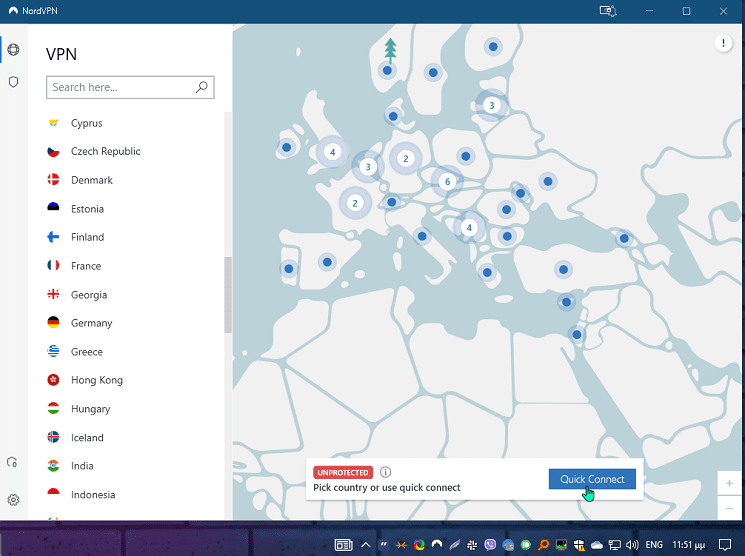This screenshot has height=556, width=745.
Task: Click the exclamation notification icon on map
Action: tap(723, 43)
